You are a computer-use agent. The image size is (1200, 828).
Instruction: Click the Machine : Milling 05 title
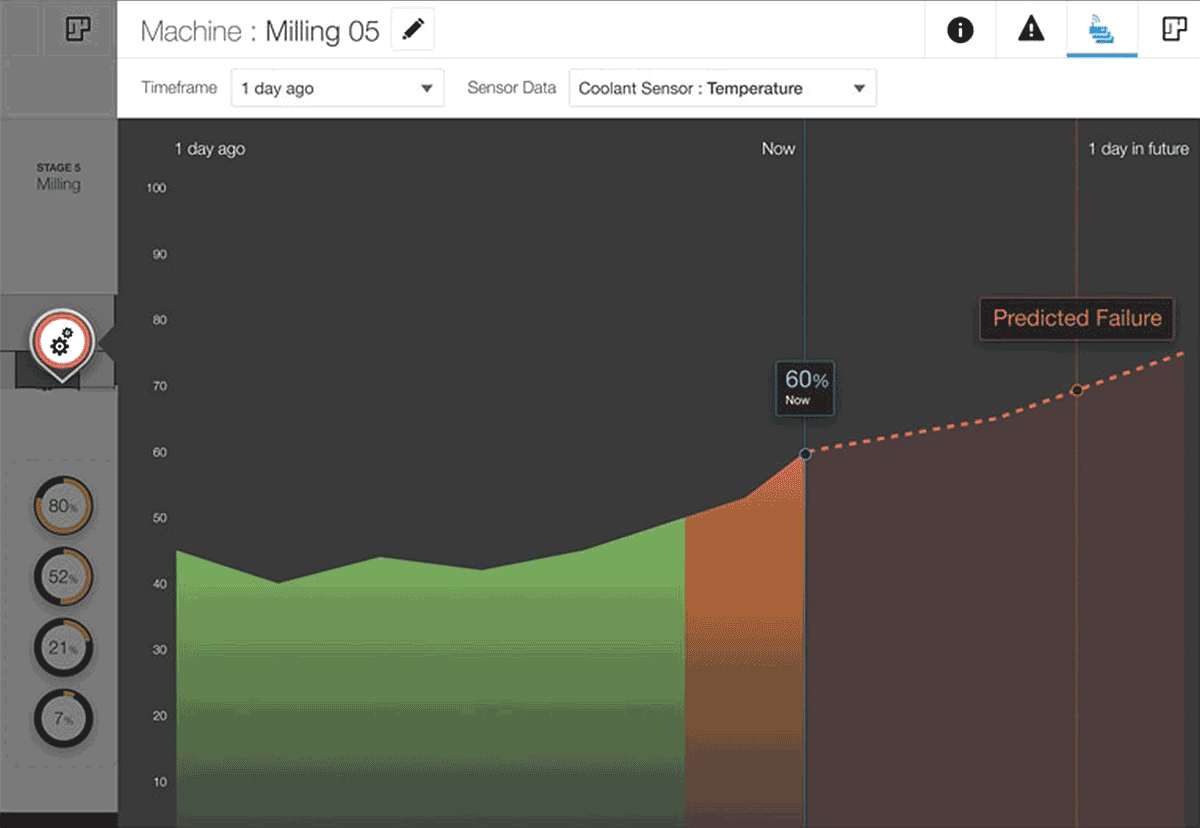pyautogui.click(x=260, y=31)
